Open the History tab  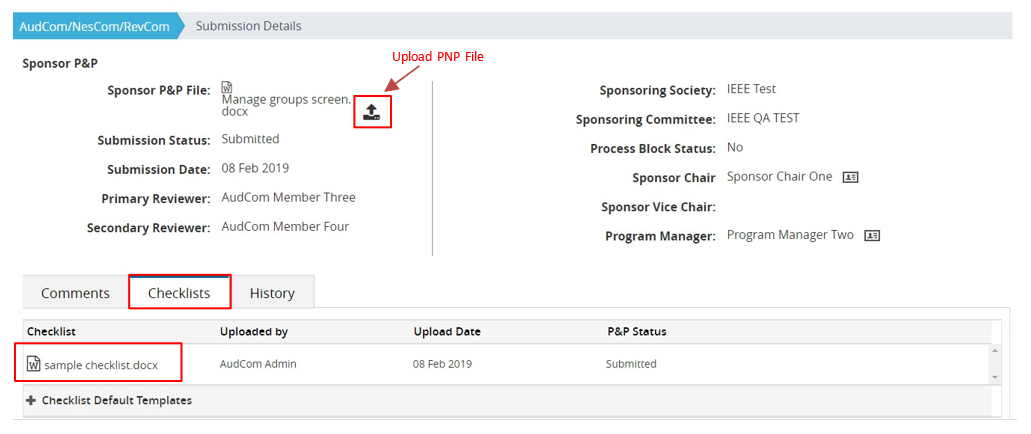[272, 293]
